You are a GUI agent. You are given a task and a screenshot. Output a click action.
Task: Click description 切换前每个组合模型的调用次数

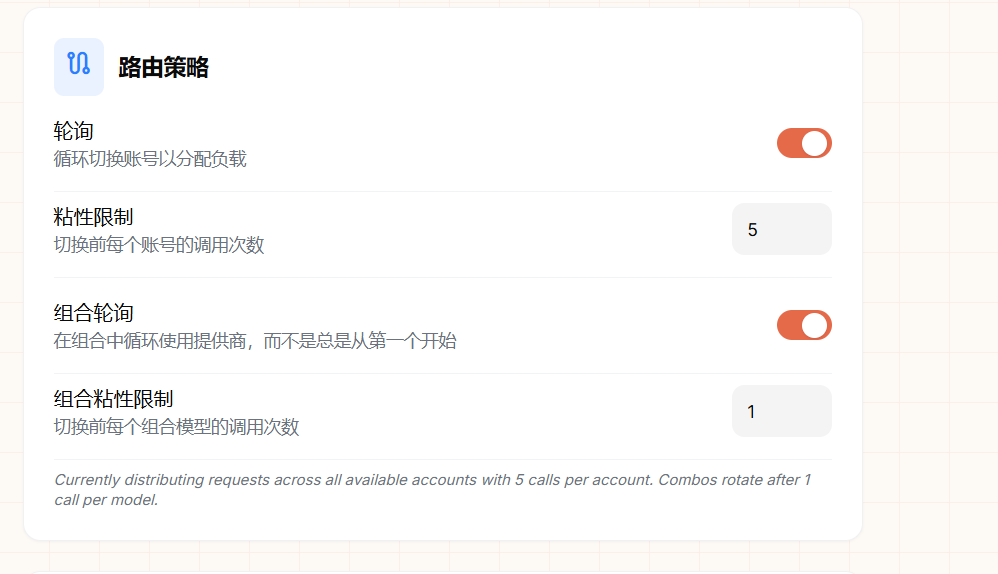point(176,427)
